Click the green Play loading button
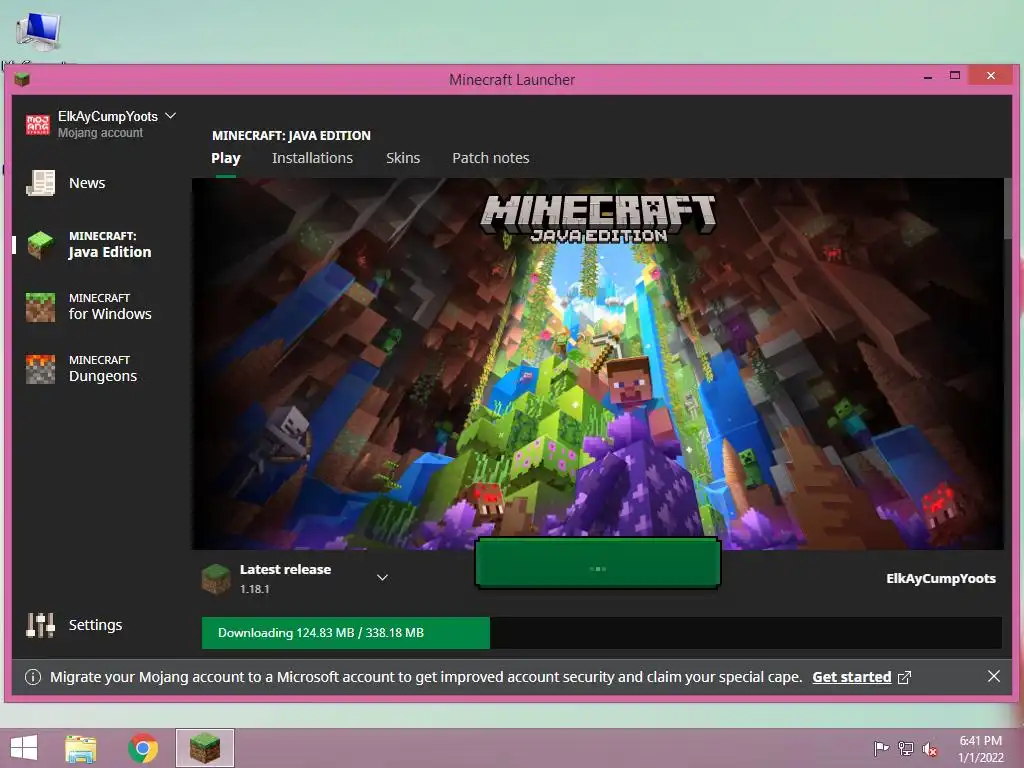Viewport: 1024px width, 768px height. (598, 564)
